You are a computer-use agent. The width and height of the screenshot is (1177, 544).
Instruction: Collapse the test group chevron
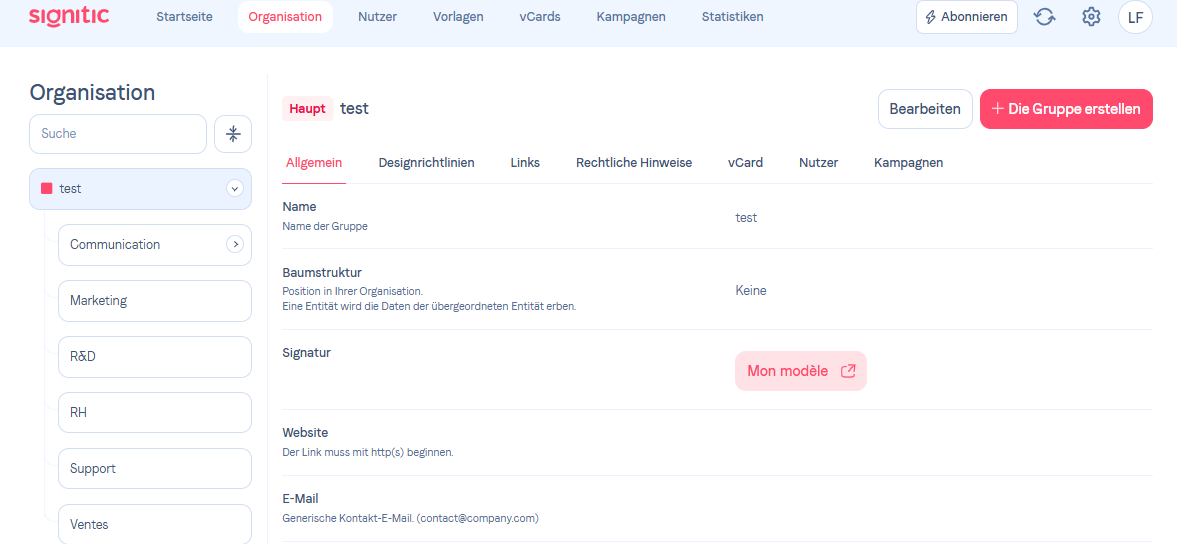pyautogui.click(x=235, y=189)
